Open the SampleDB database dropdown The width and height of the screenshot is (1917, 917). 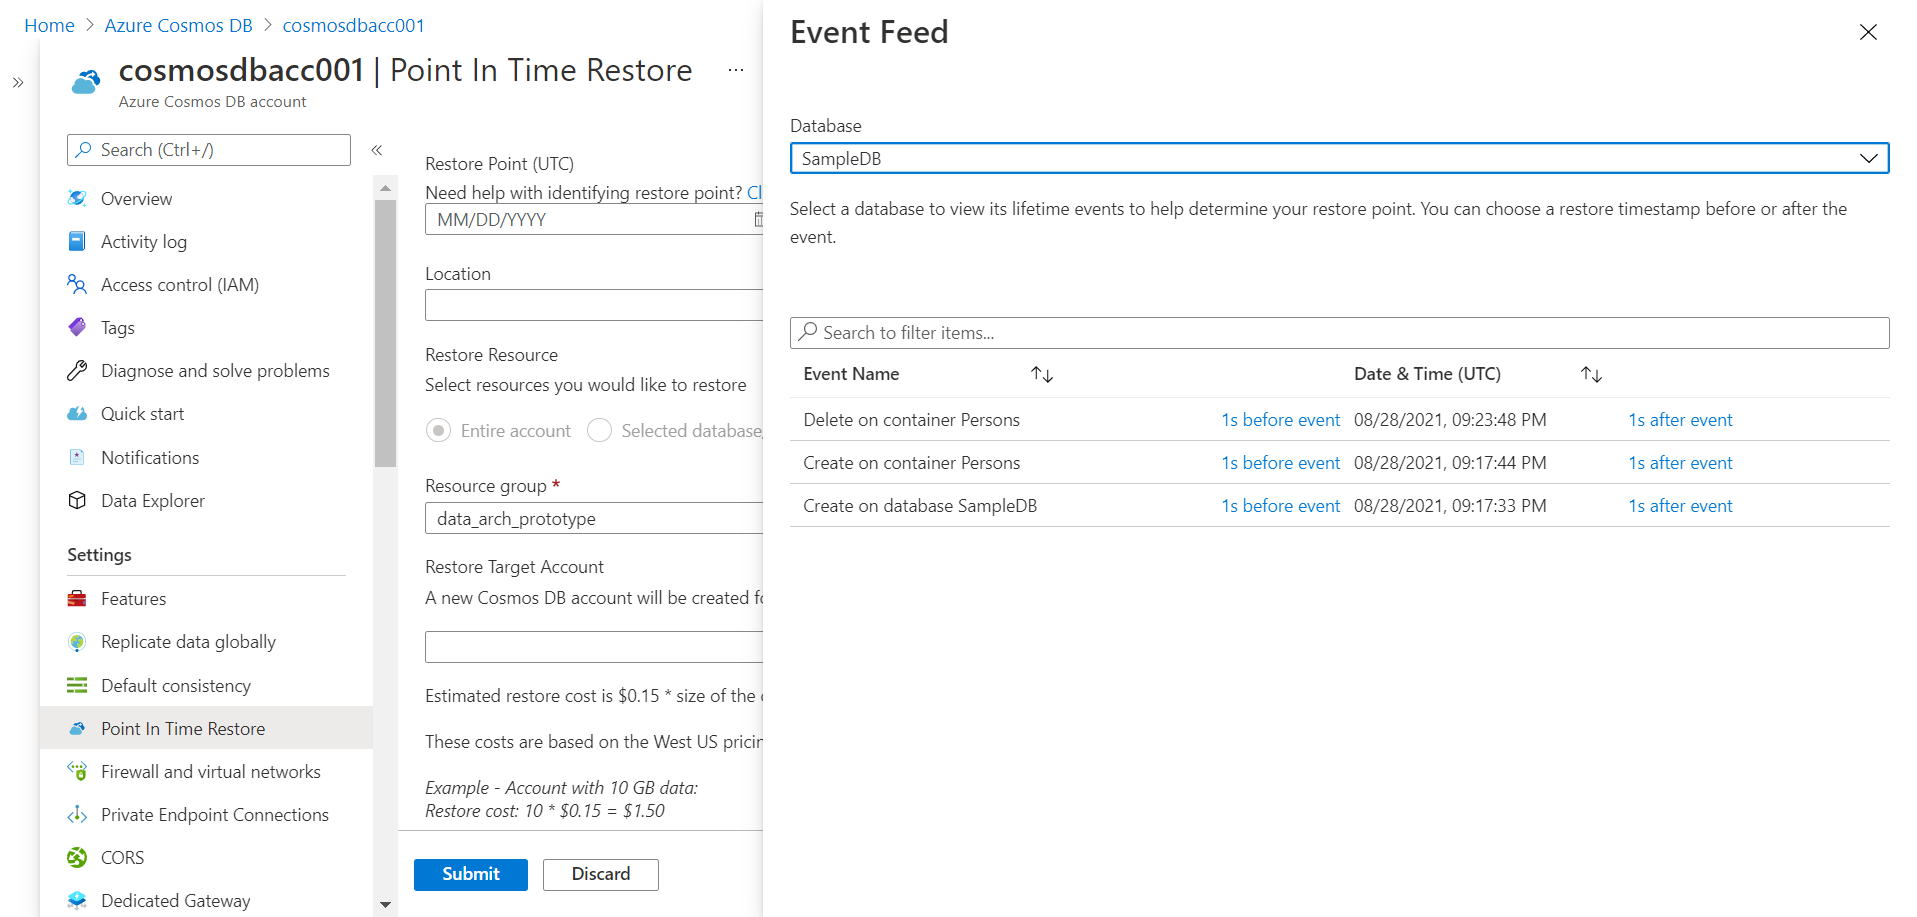pyautogui.click(x=1338, y=158)
